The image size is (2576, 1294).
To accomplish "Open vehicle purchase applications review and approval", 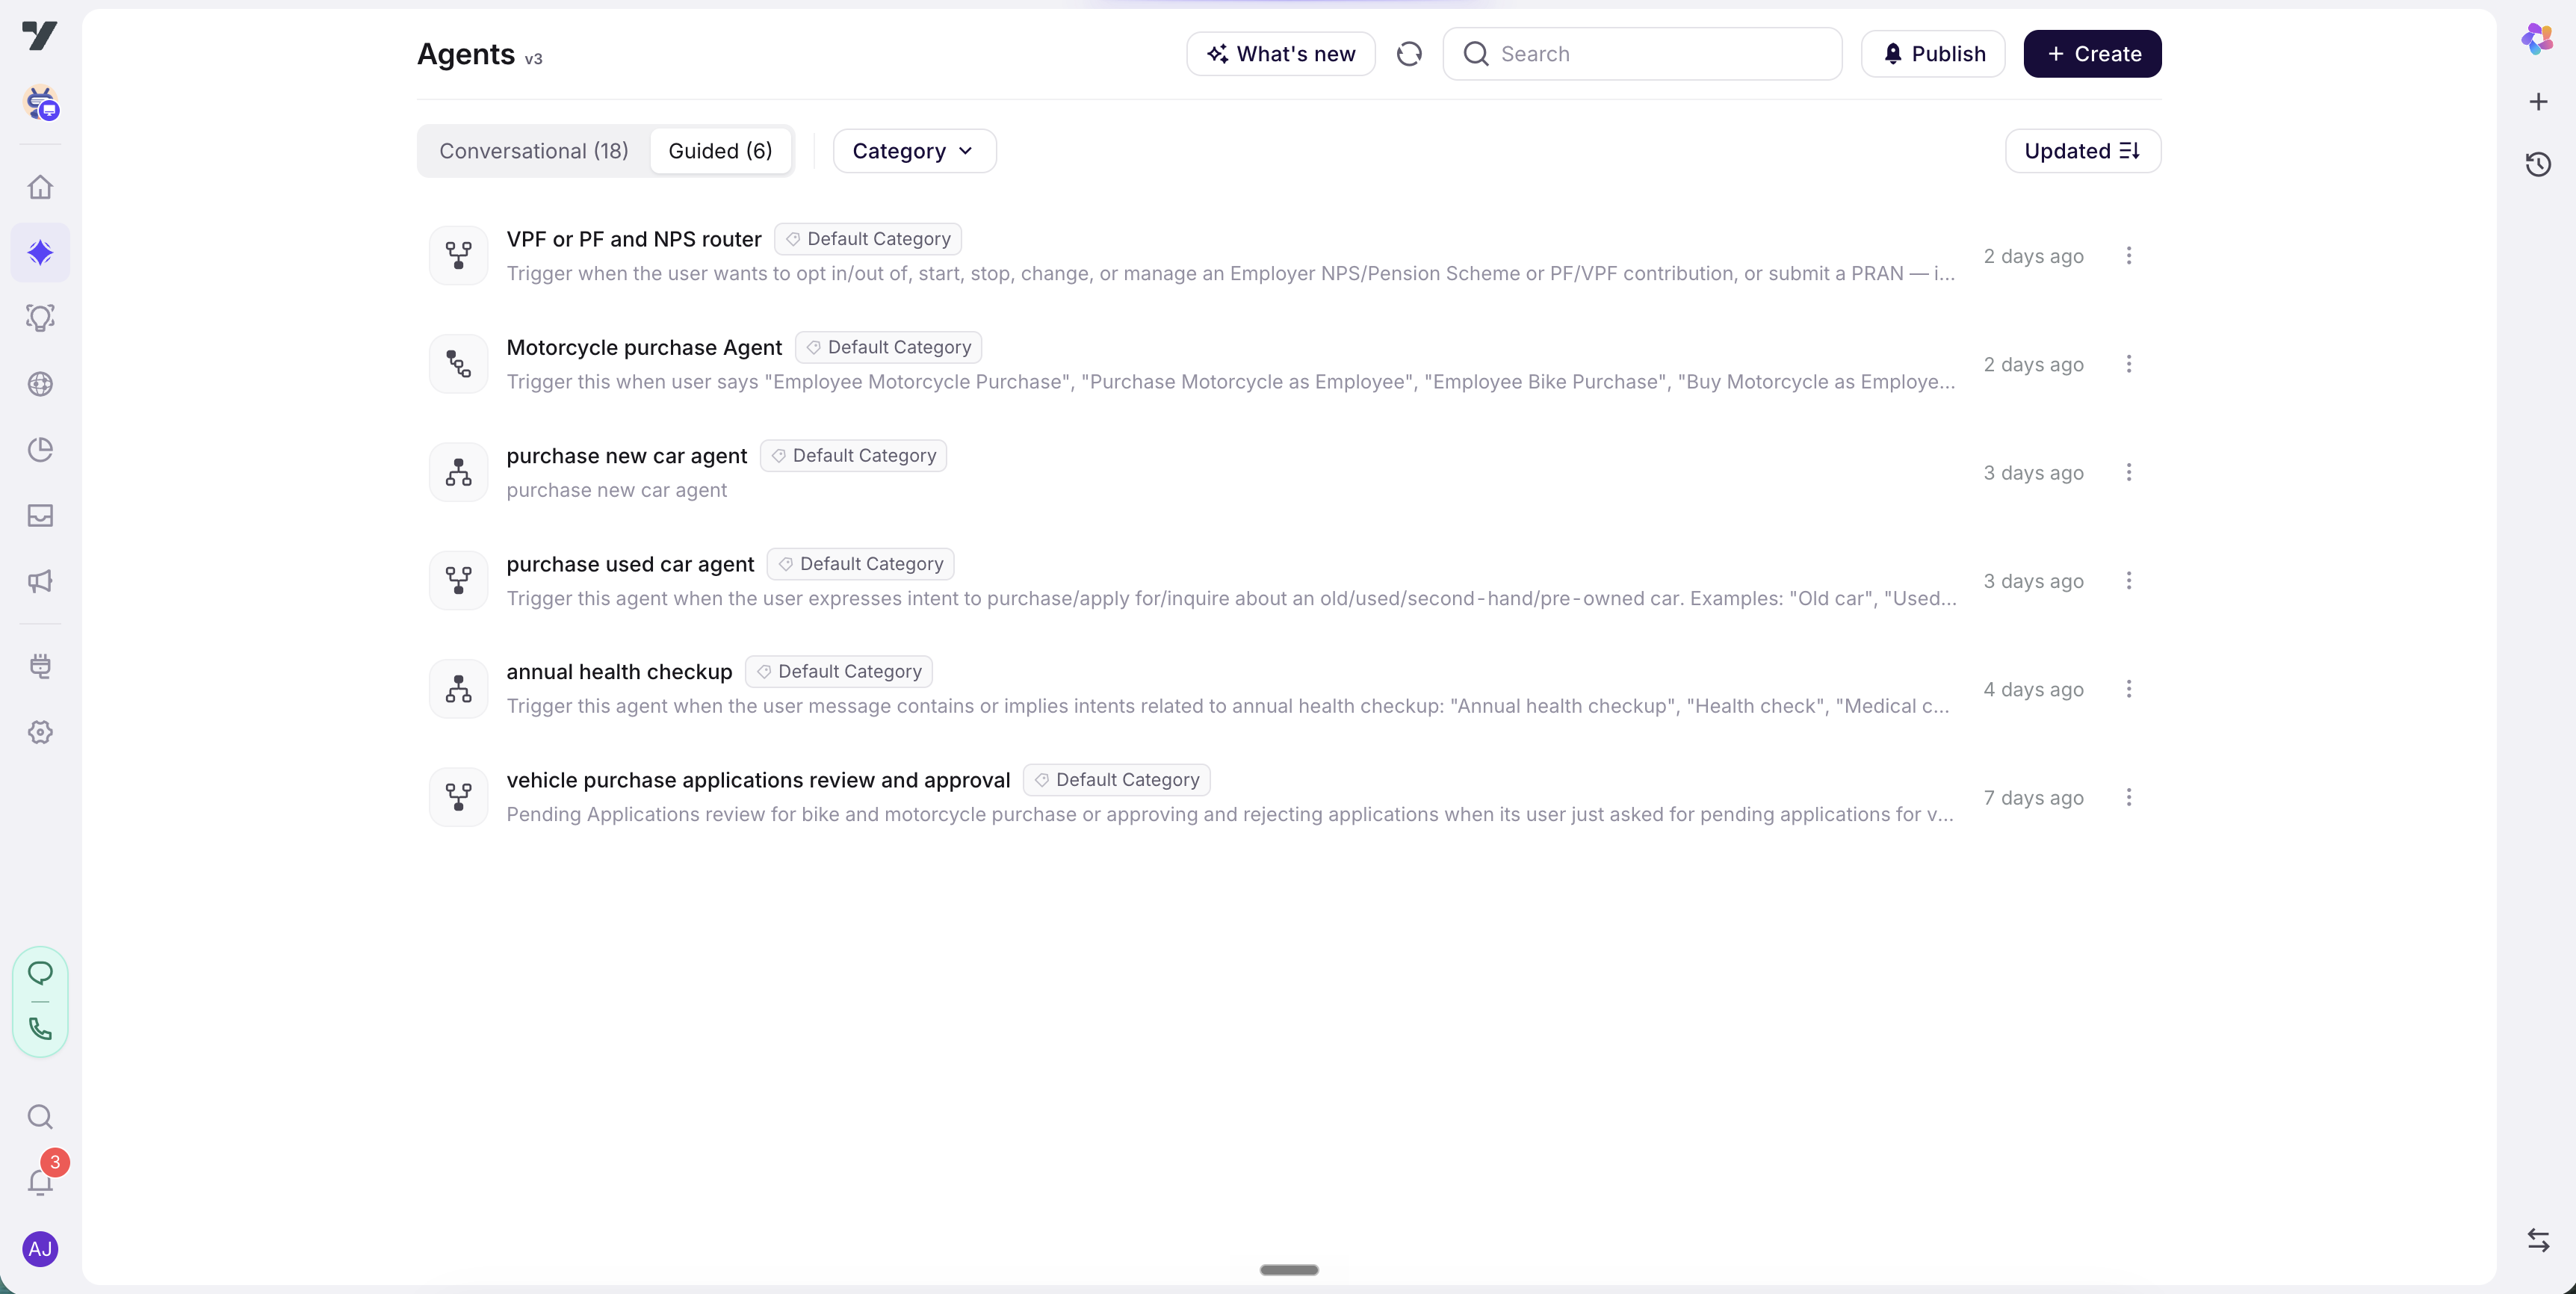I will tap(758, 780).
